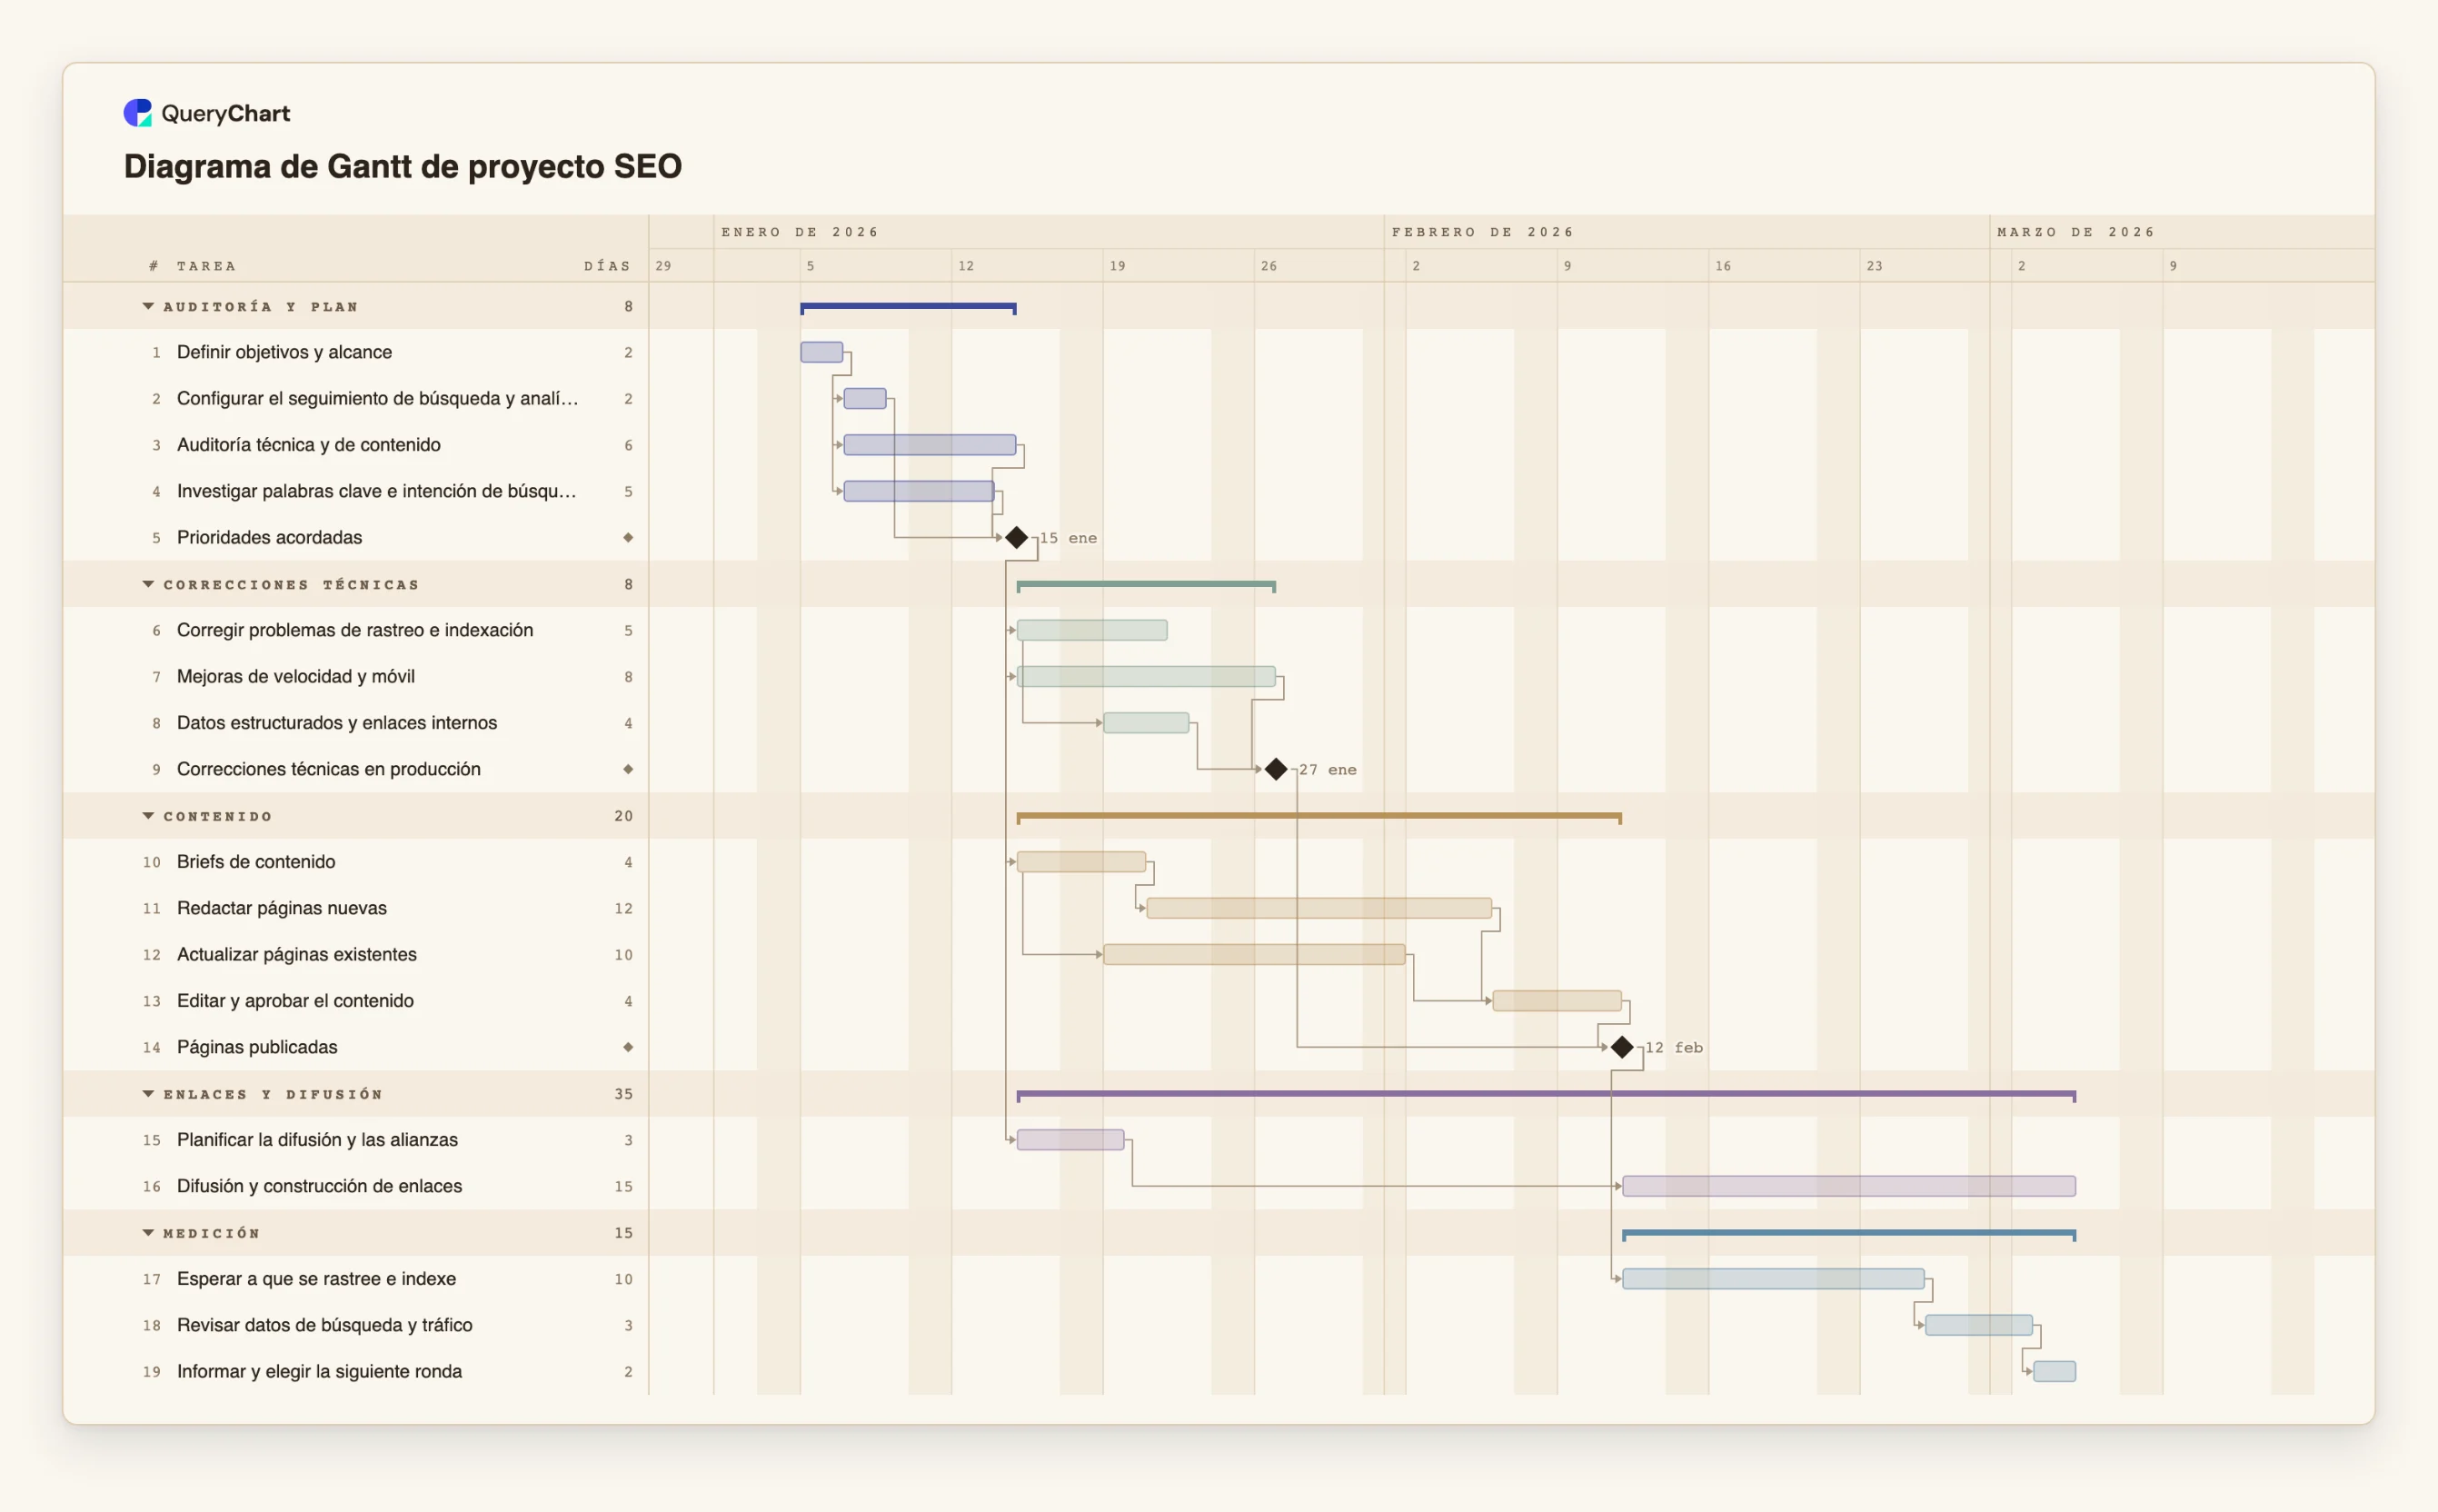Open task row Prioridades acordadas
Image resolution: width=2438 pixels, height=1512 pixels.
tap(356, 538)
